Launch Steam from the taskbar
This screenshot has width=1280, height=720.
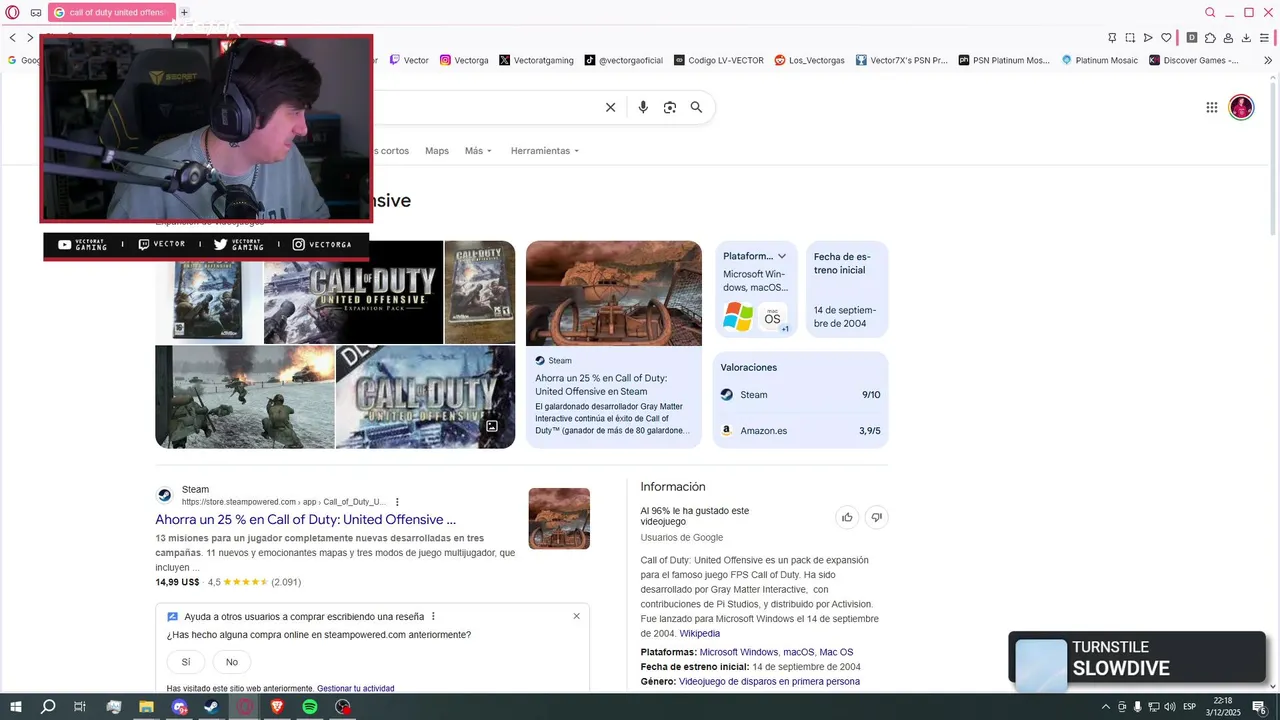pos(212,707)
